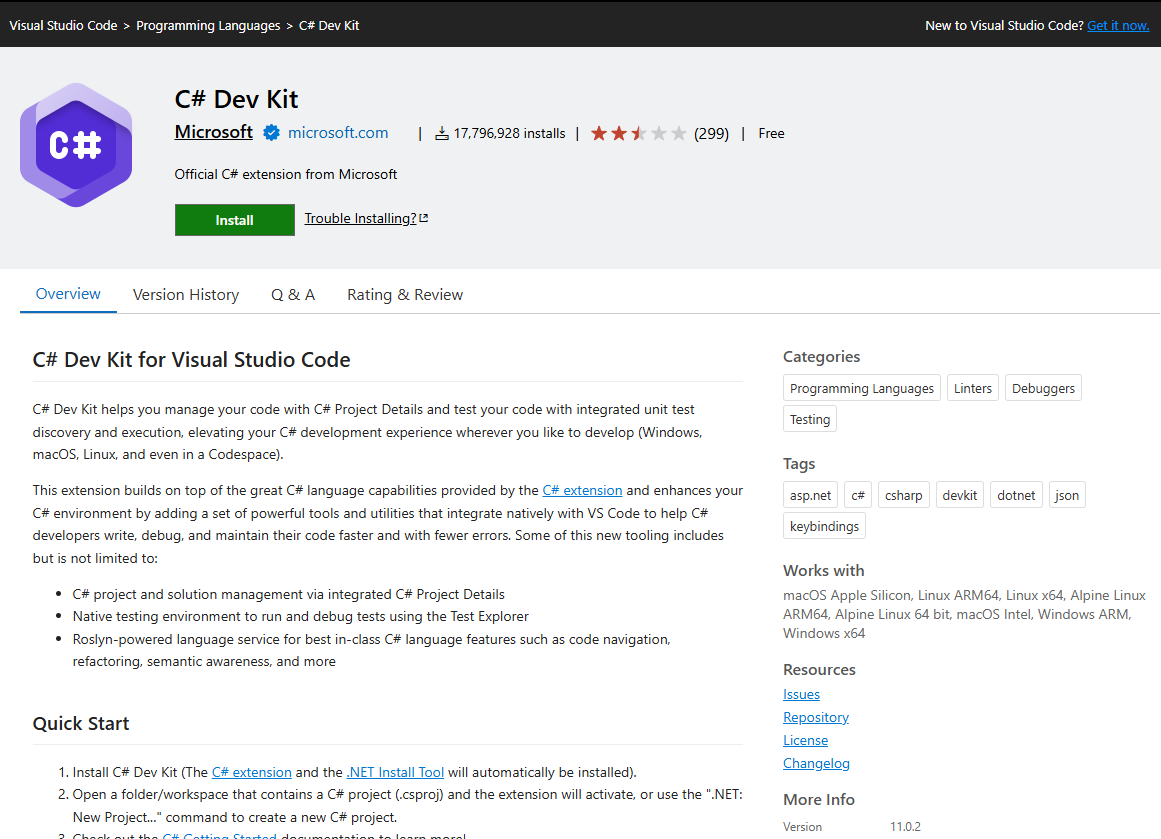1161x839 pixels.
Task: Click the Free price label
Action: tap(771, 133)
